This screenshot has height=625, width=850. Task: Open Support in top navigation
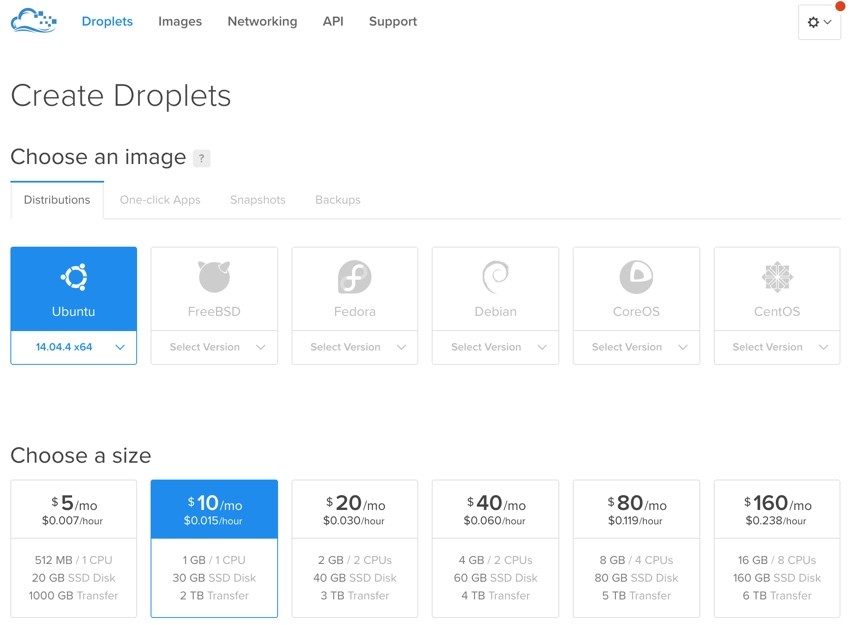pos(393,21)
